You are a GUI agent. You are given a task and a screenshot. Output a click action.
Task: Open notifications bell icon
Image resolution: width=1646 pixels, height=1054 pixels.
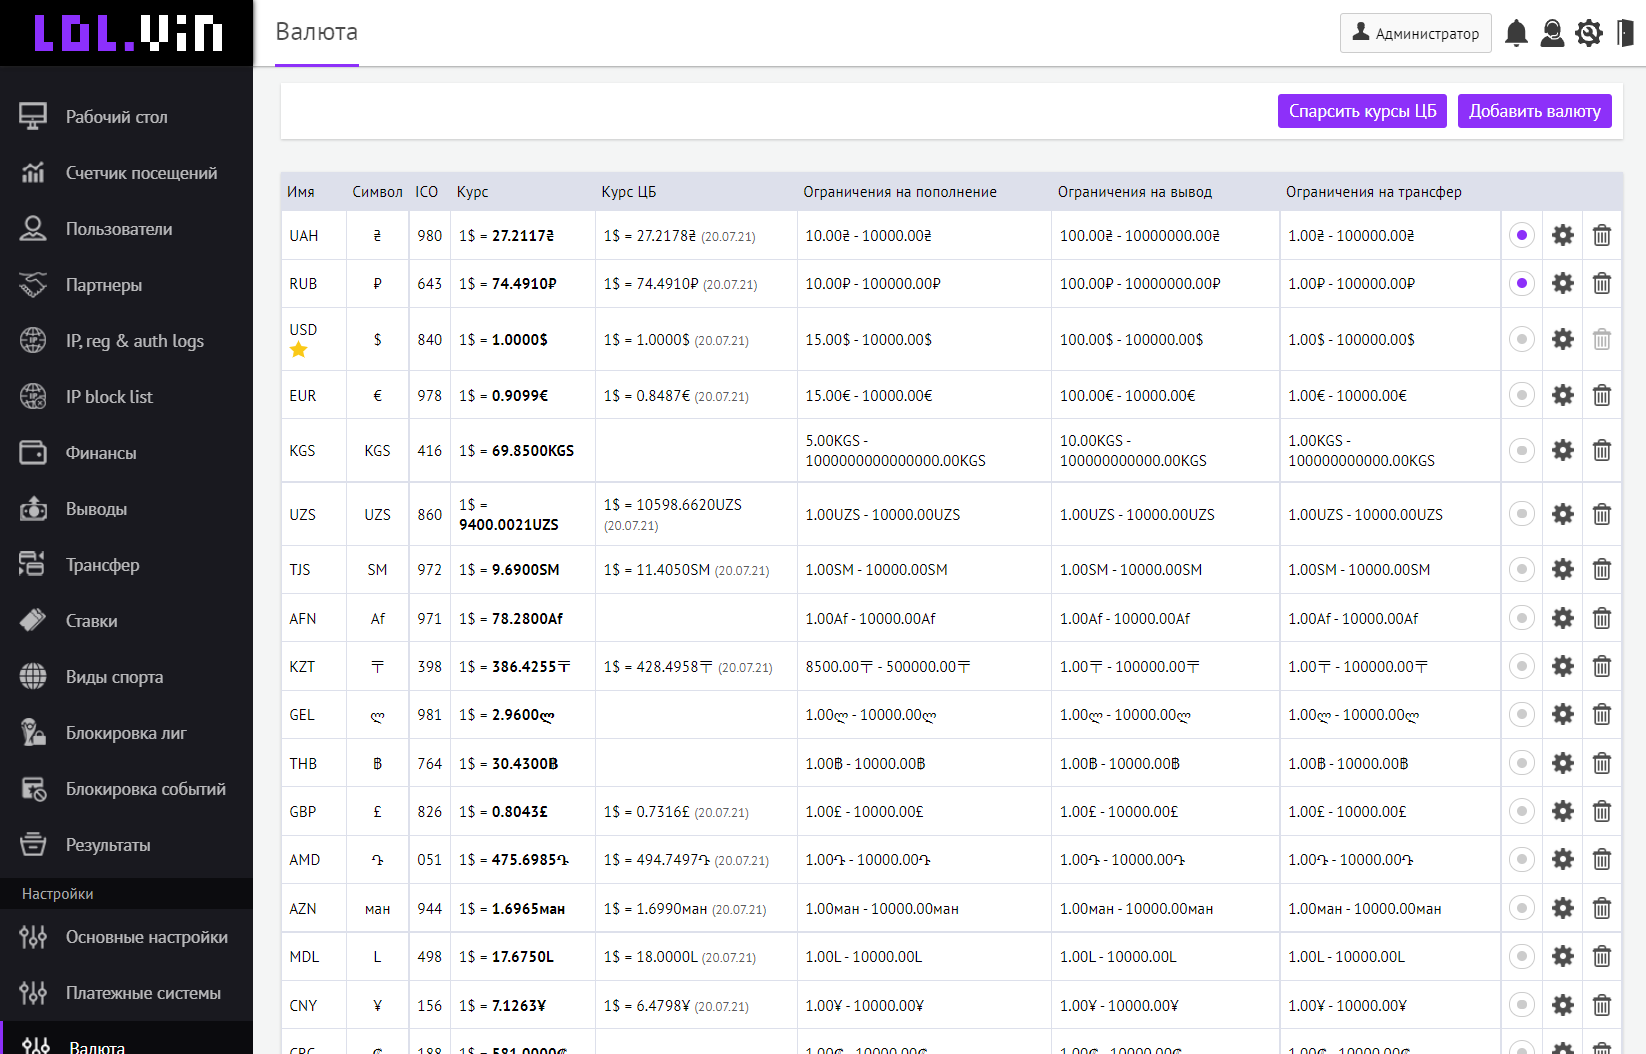click(1516, 33)
